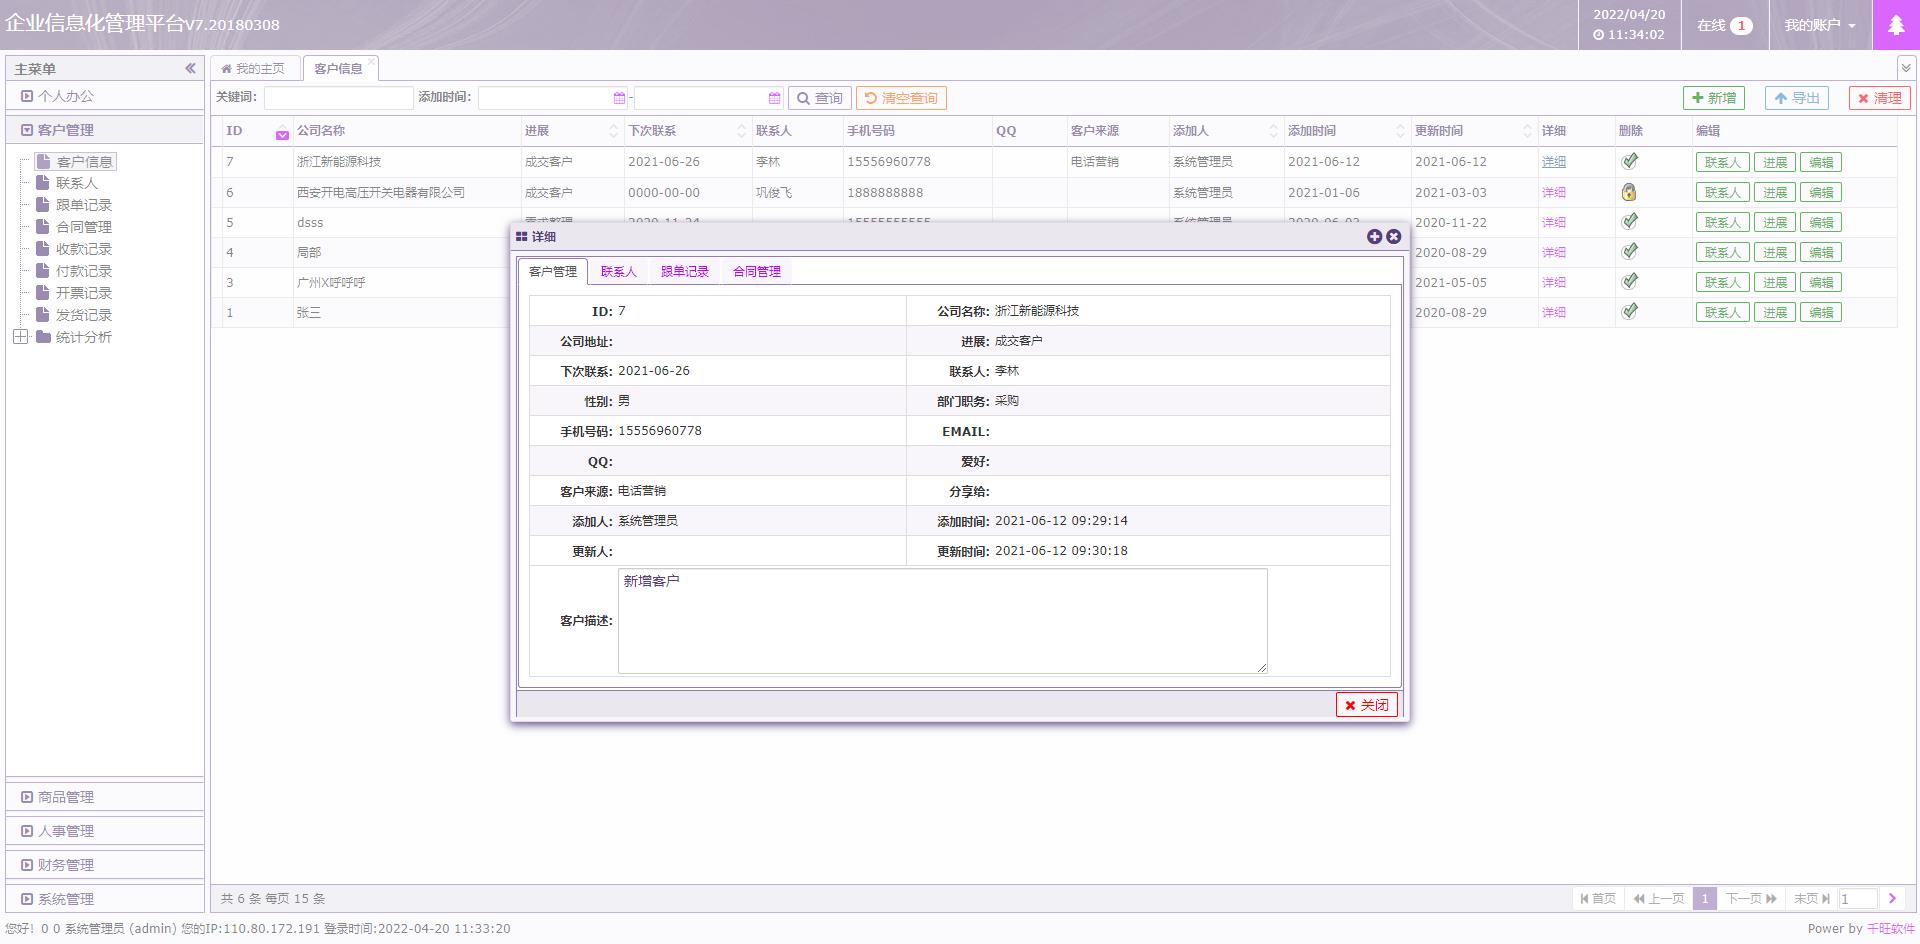Click the 客户描述 textarea in 详细 dialog
Screen dimensions: 1920x944
click(943, 621)
